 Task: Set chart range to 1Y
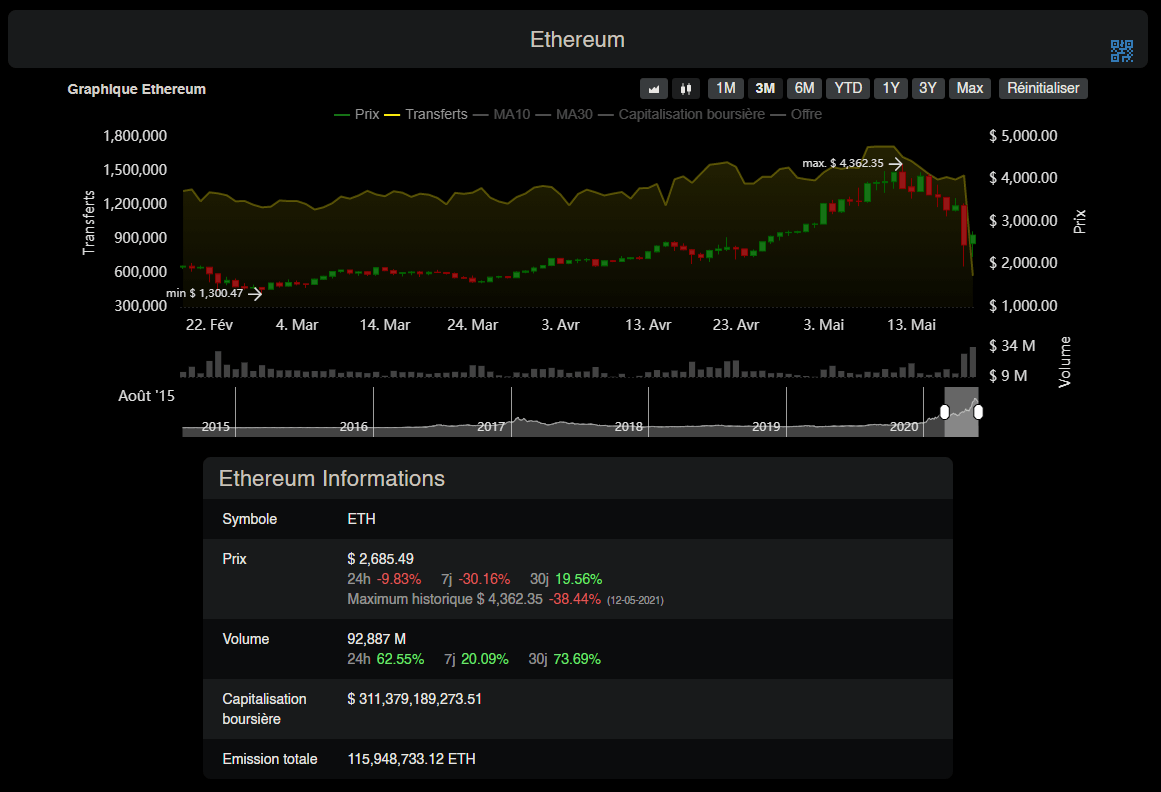pos(890,88)
